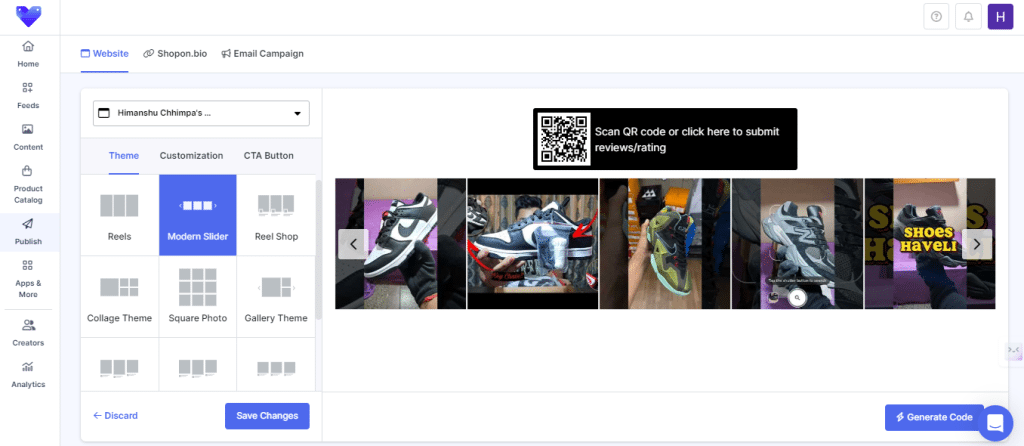This screenshot has height=446, width=1024.
Task: Open the chat support widget
Action: tap(995, 423)
